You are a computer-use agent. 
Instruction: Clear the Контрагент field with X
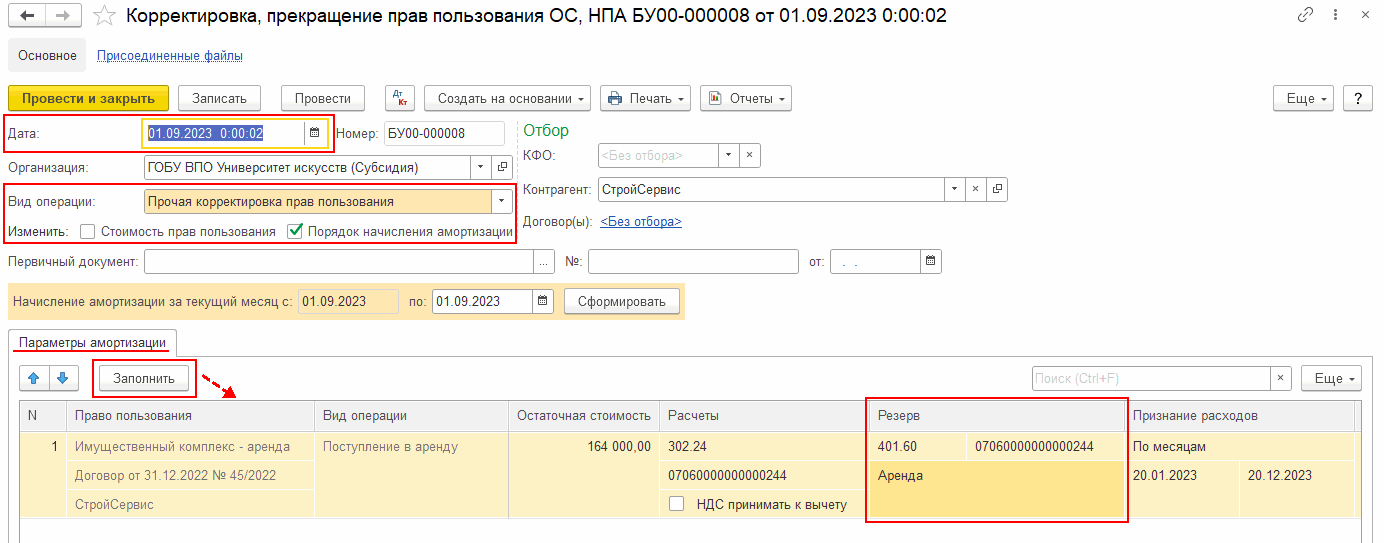[x=976, y=188]
